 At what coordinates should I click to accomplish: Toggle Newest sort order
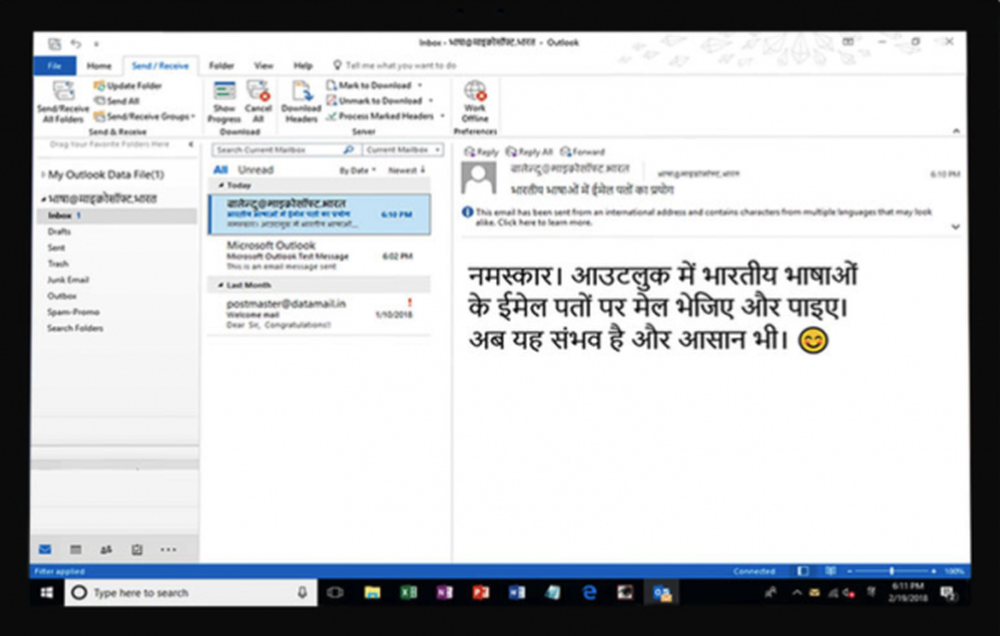tap(406, 170)
